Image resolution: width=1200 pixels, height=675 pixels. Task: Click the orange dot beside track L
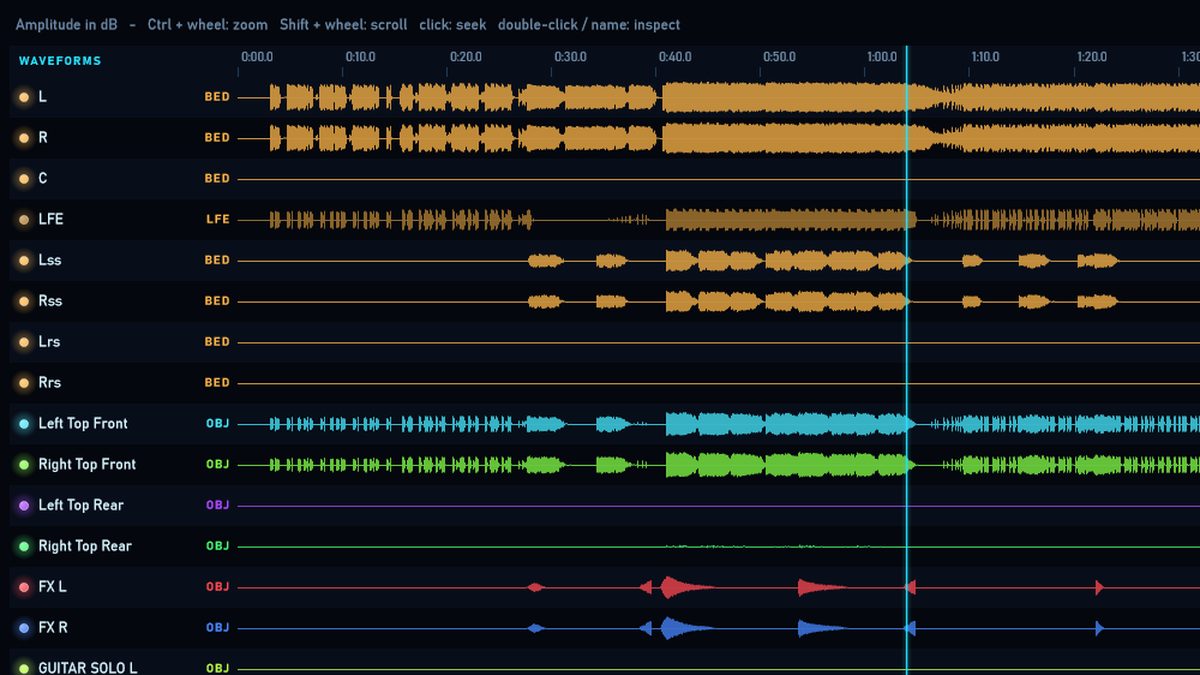tap(24, 97)
